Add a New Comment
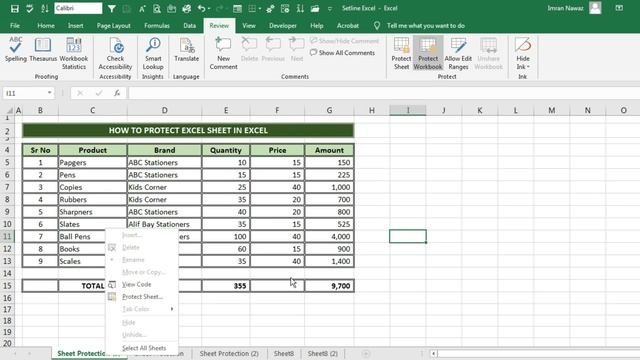Screen dimensions: 640x360 223,53
